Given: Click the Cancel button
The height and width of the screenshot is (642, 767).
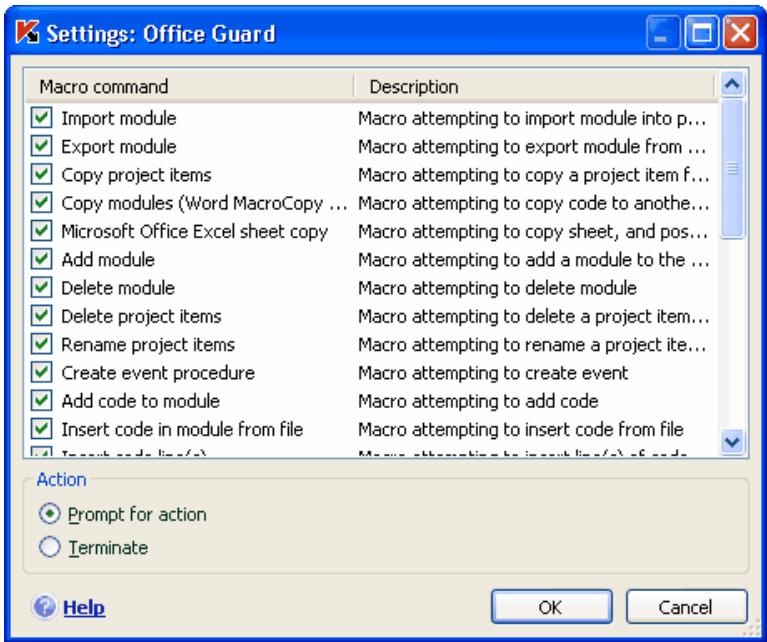Looking at the screenshot, I should click(686, 607).
